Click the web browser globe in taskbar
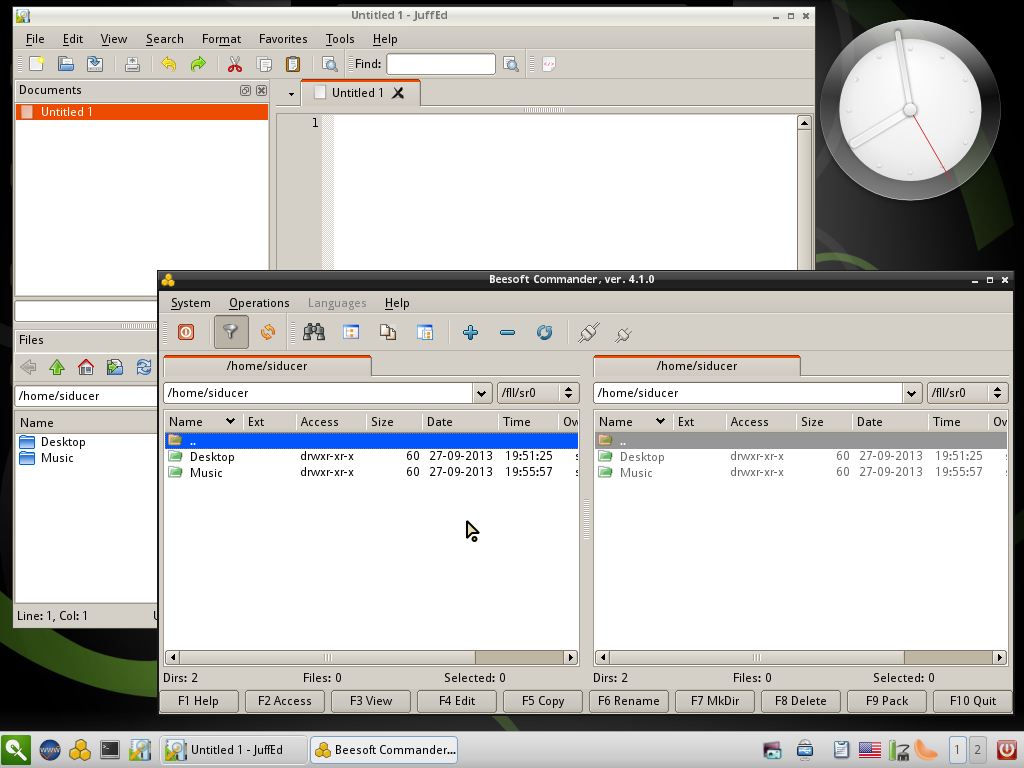1024x768 pixels. (50, 750)
